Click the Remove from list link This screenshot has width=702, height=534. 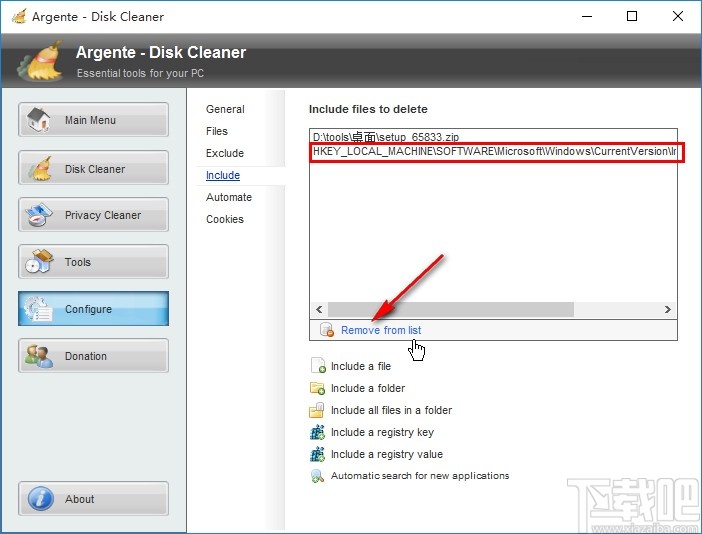click(381, 330)
